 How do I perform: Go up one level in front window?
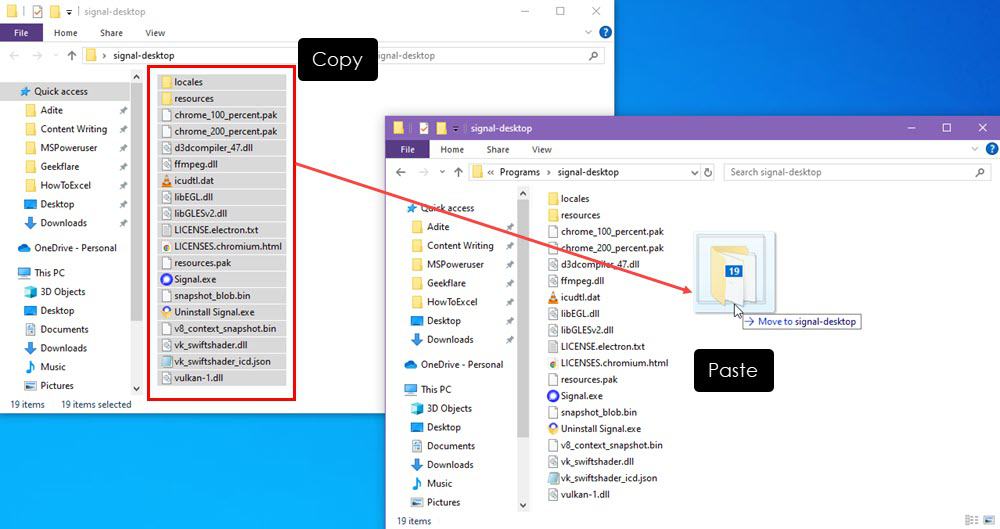tap(458, 172)
